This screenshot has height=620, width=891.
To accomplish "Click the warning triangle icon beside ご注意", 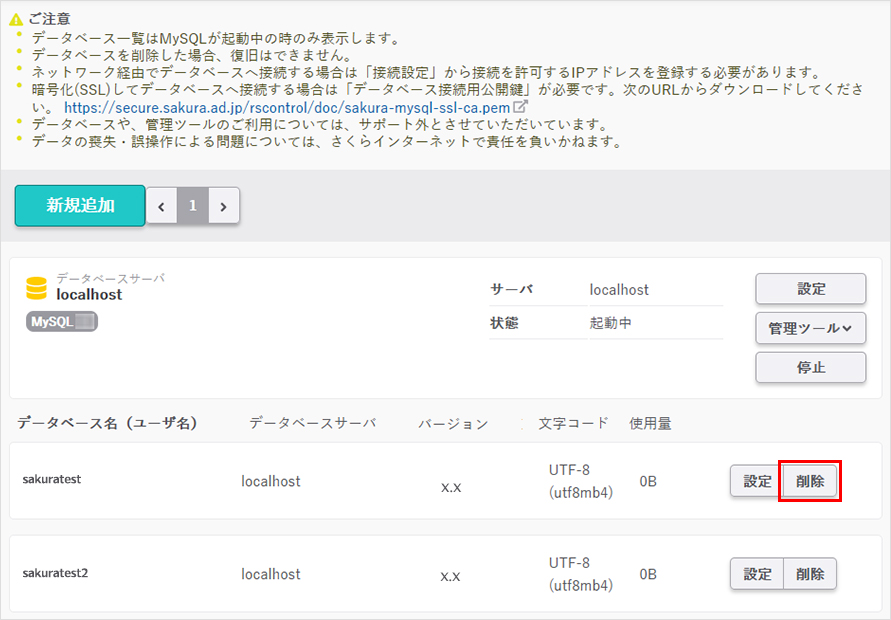I will point(16,20).
